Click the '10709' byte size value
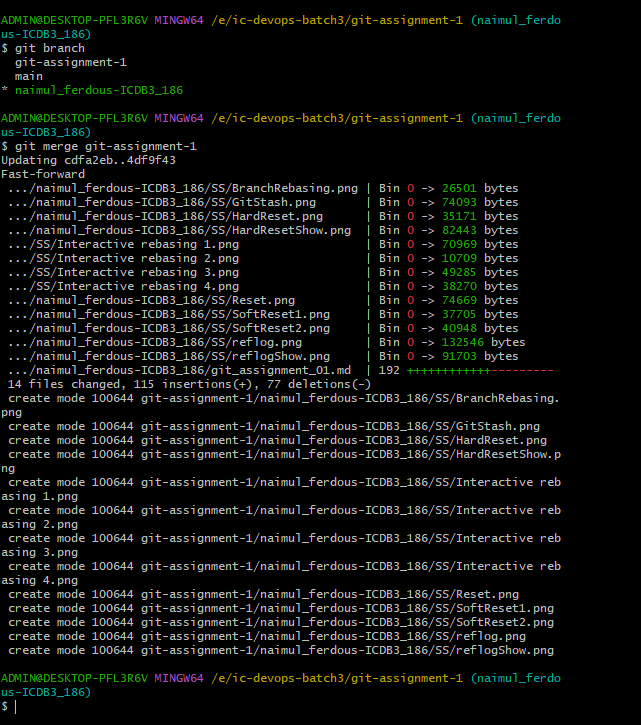Screen dimensions: 641x725 (x=459, y=258)
